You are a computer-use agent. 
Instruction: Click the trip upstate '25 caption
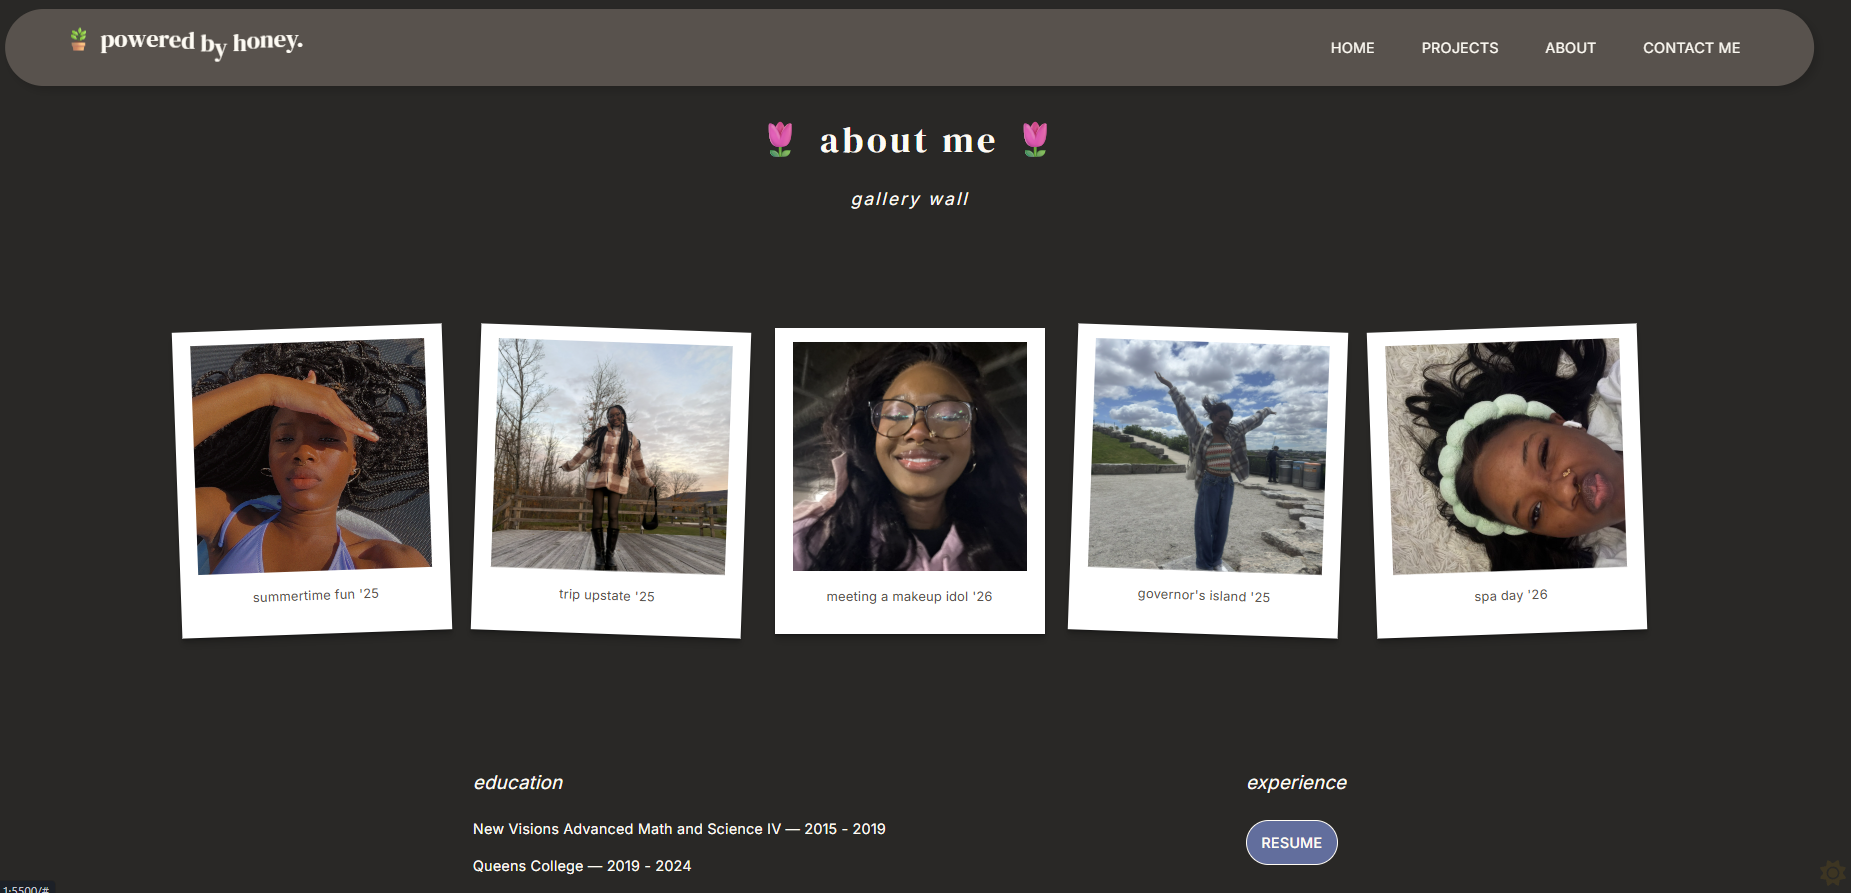[606, 595]
